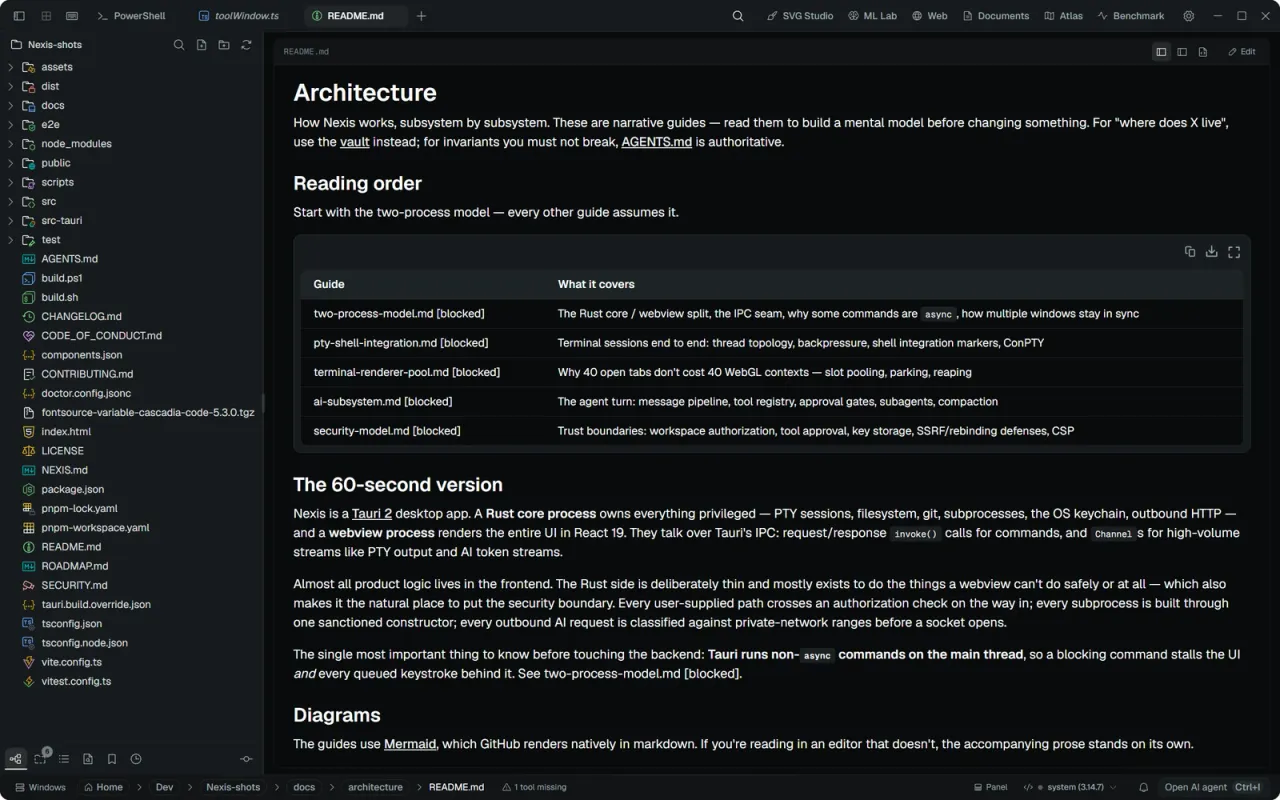Select the architecture breadcrumb segment
This screenshot has width=1280, height=800.
pos(375,787)
